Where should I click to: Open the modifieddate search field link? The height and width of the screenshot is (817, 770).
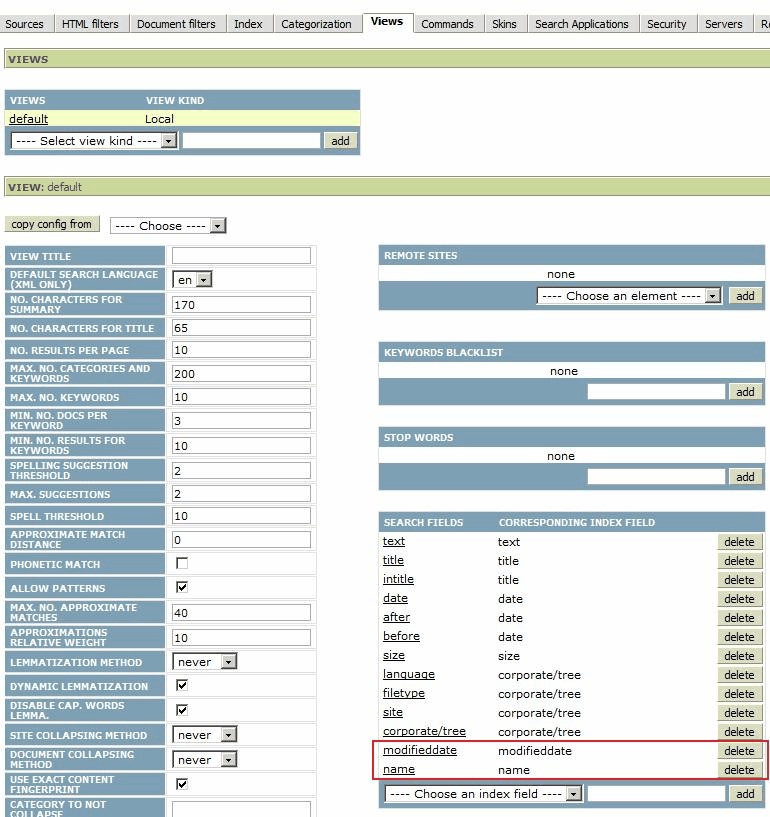(x=420, y=750)
